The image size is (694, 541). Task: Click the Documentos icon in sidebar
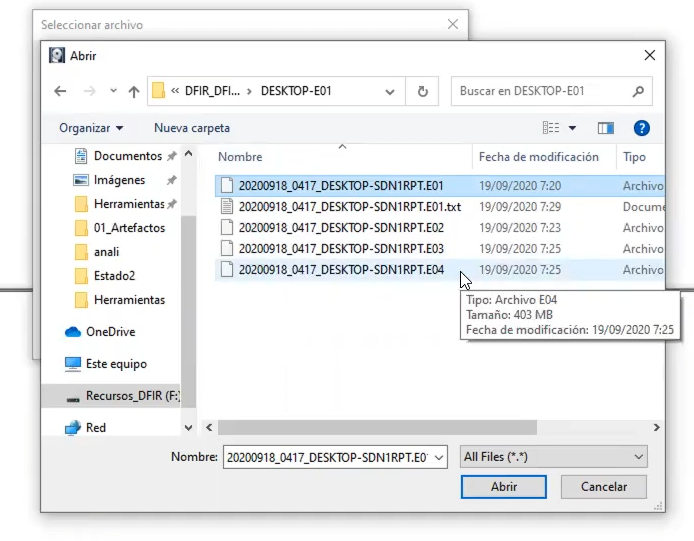click(x=81, y=156)
